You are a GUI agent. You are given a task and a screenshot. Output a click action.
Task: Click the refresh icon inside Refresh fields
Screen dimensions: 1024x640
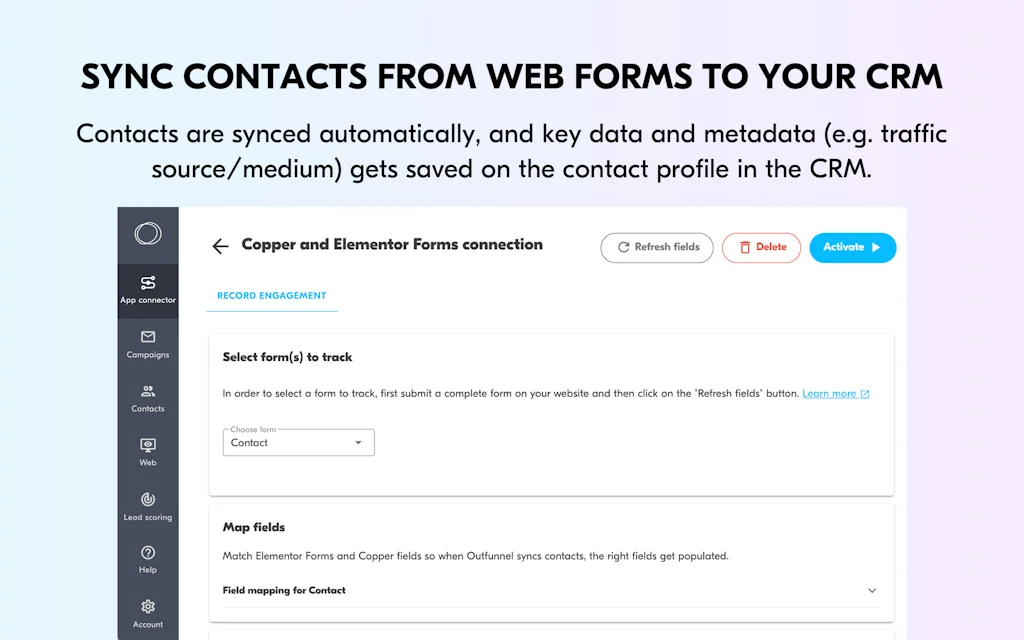(624, 247)
